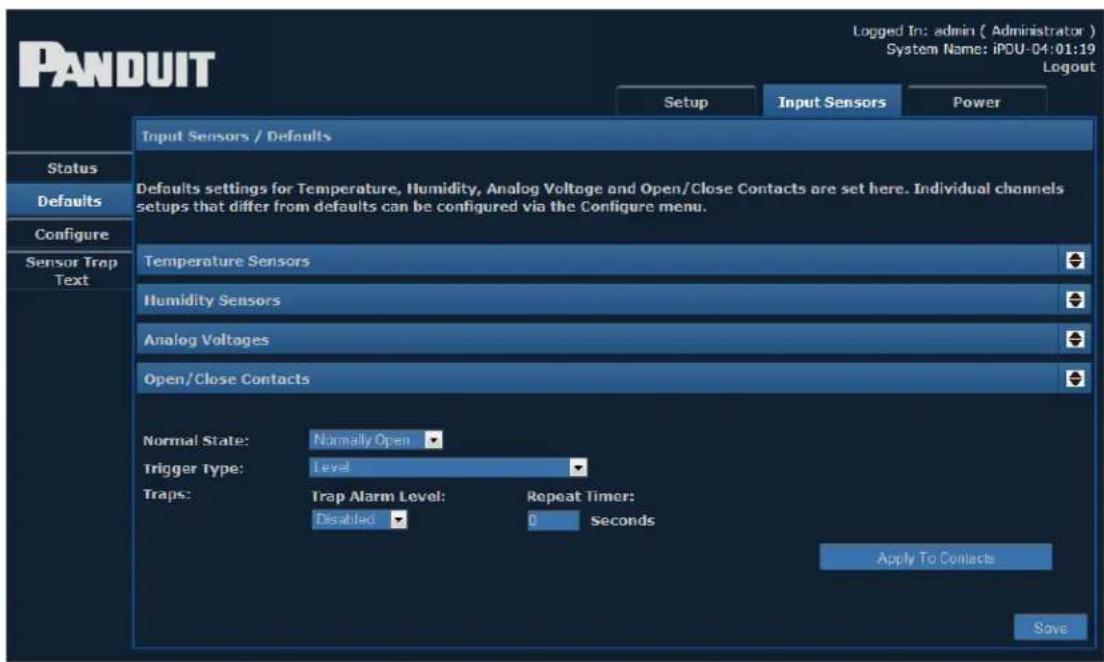Click the Logged In admin text
1104x662 pixels.
pos(974,31)
